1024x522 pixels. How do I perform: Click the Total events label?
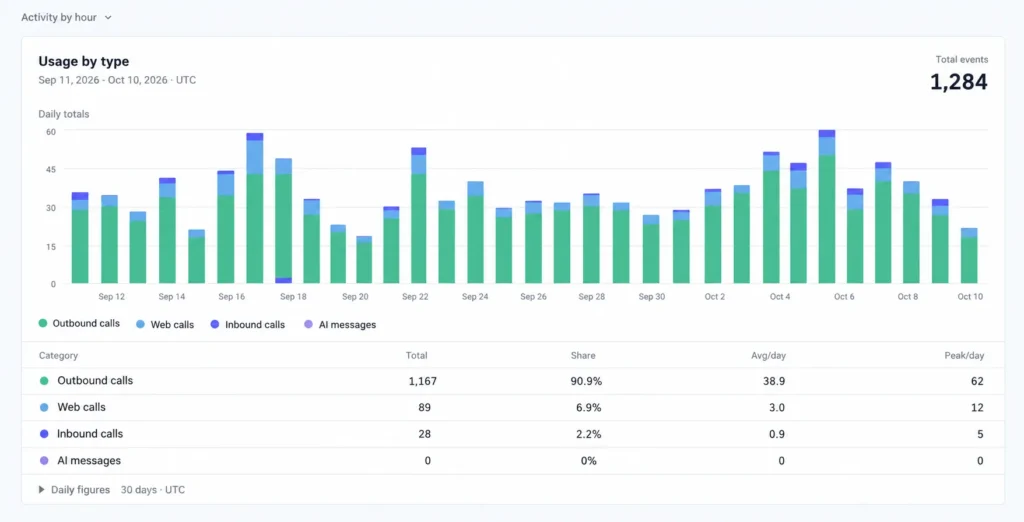(962, 59)
